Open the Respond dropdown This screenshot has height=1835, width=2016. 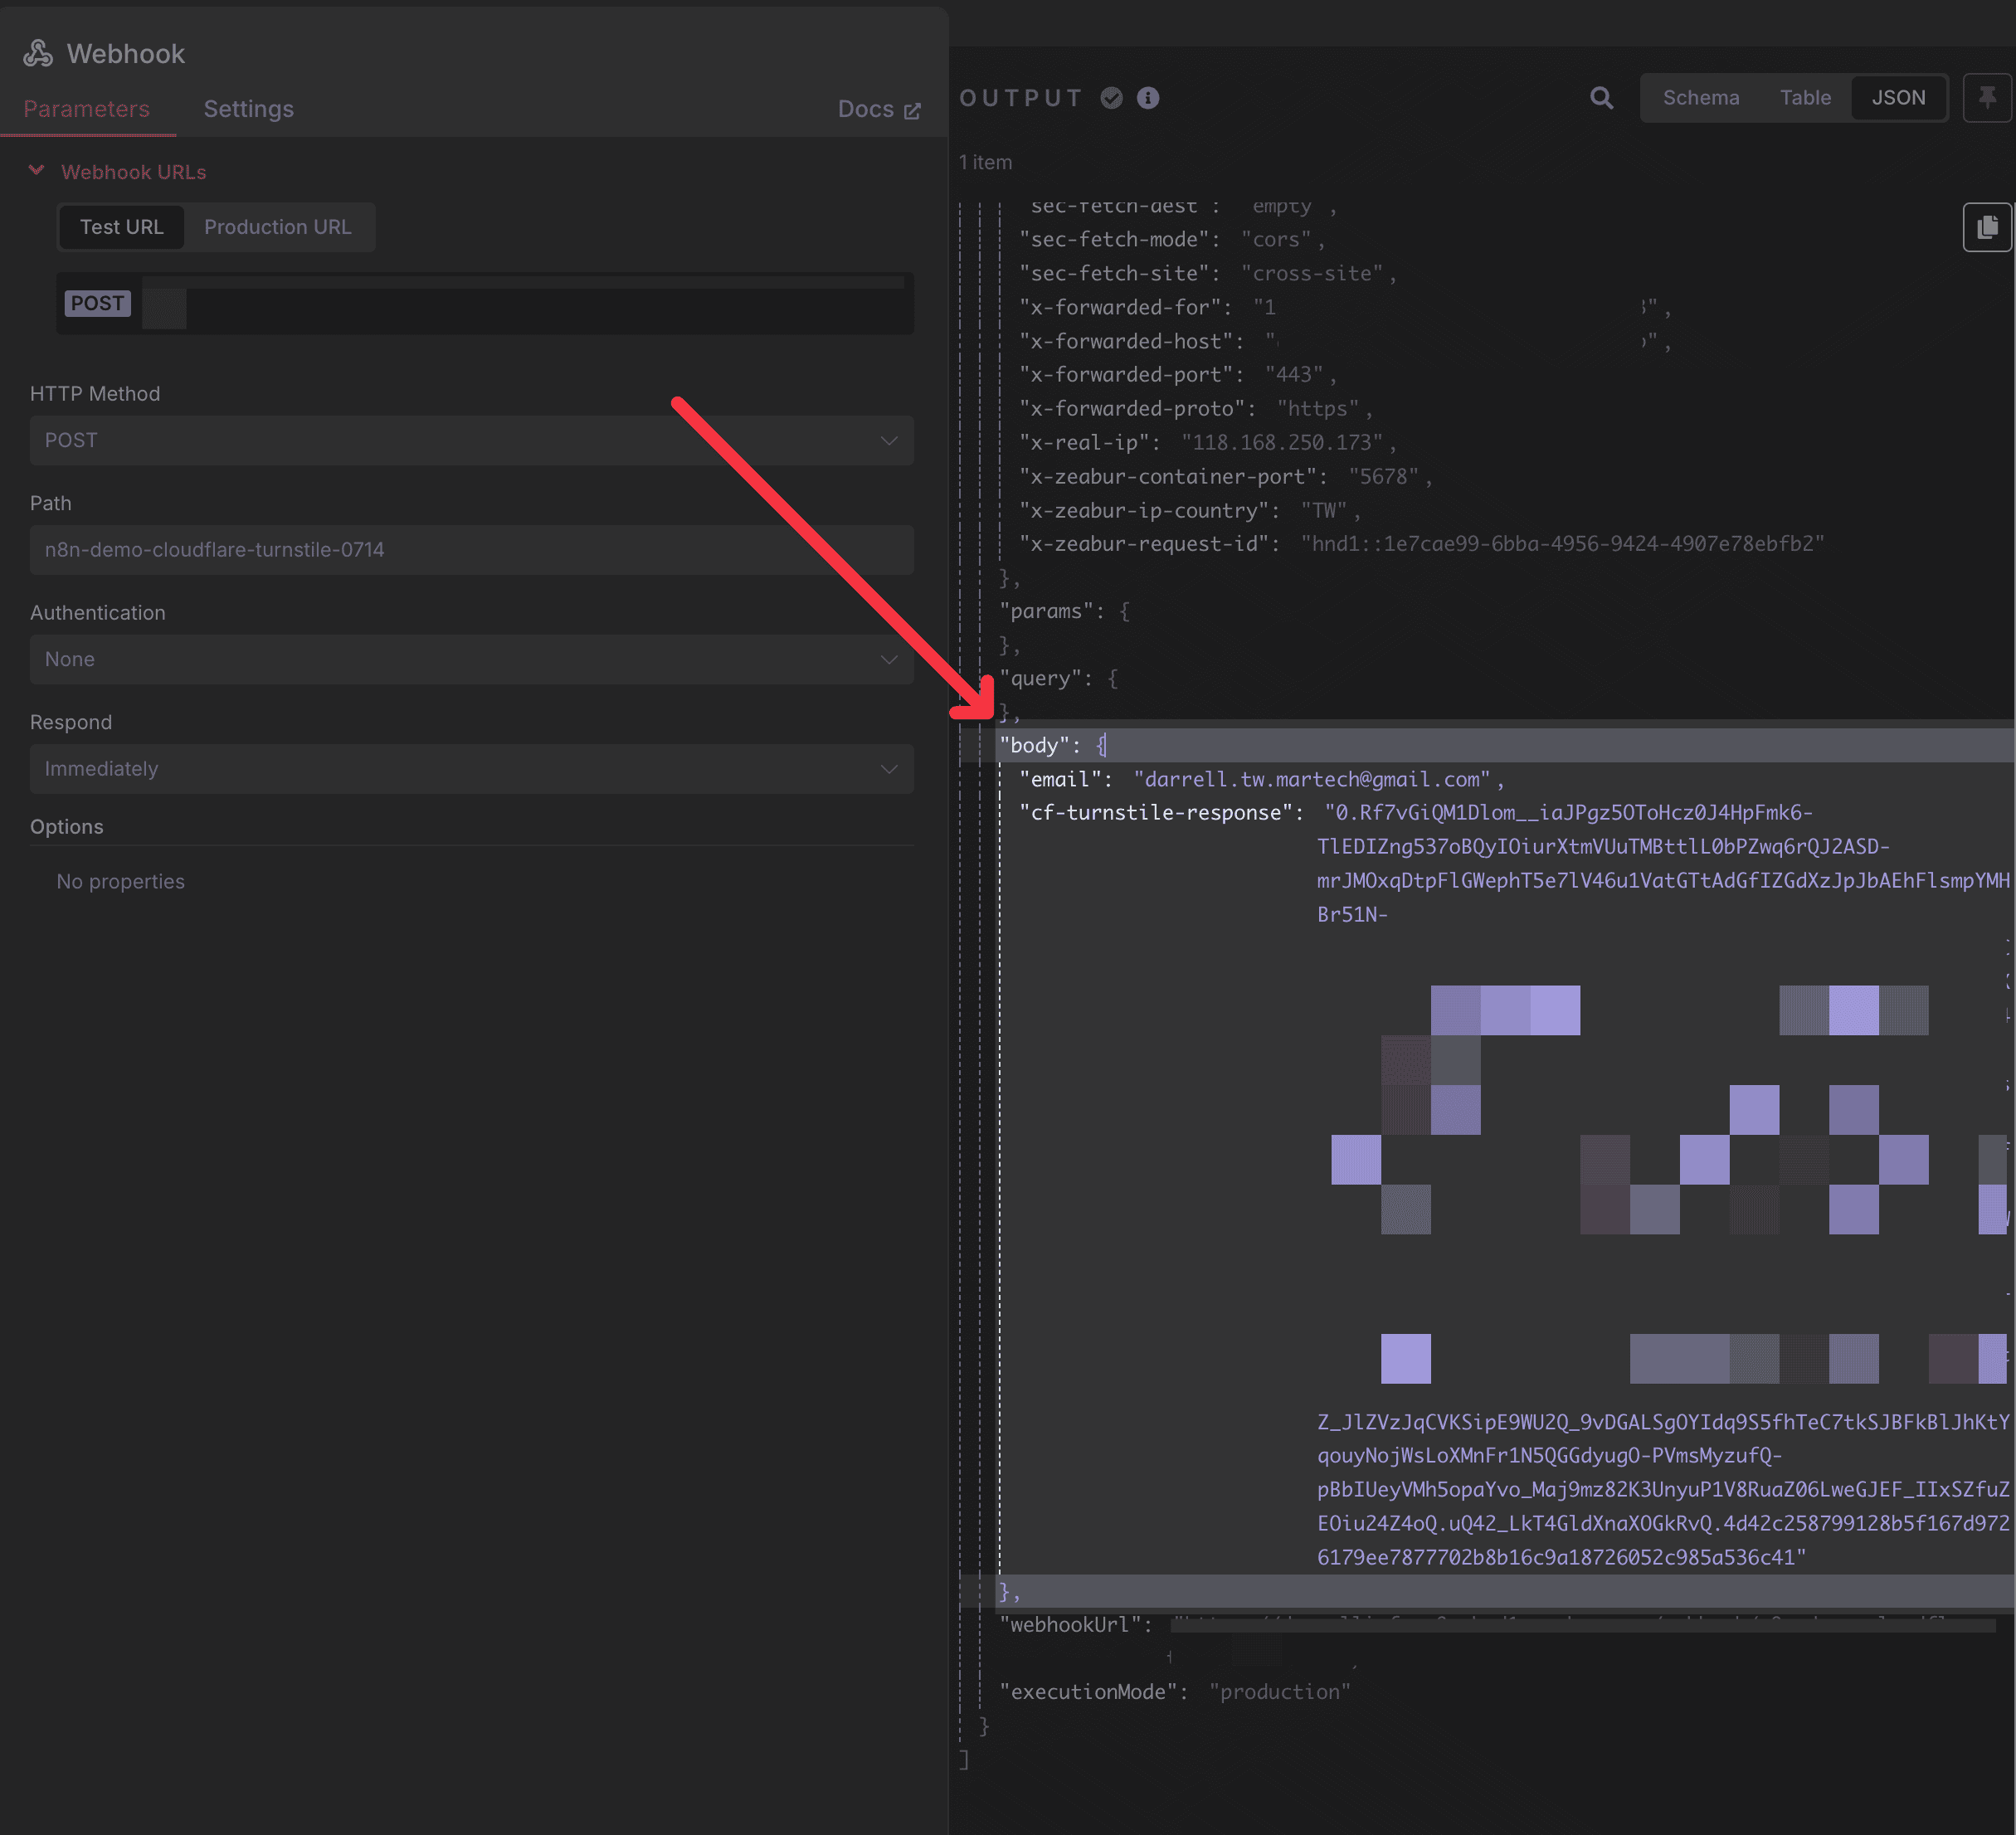pos(471,769)
